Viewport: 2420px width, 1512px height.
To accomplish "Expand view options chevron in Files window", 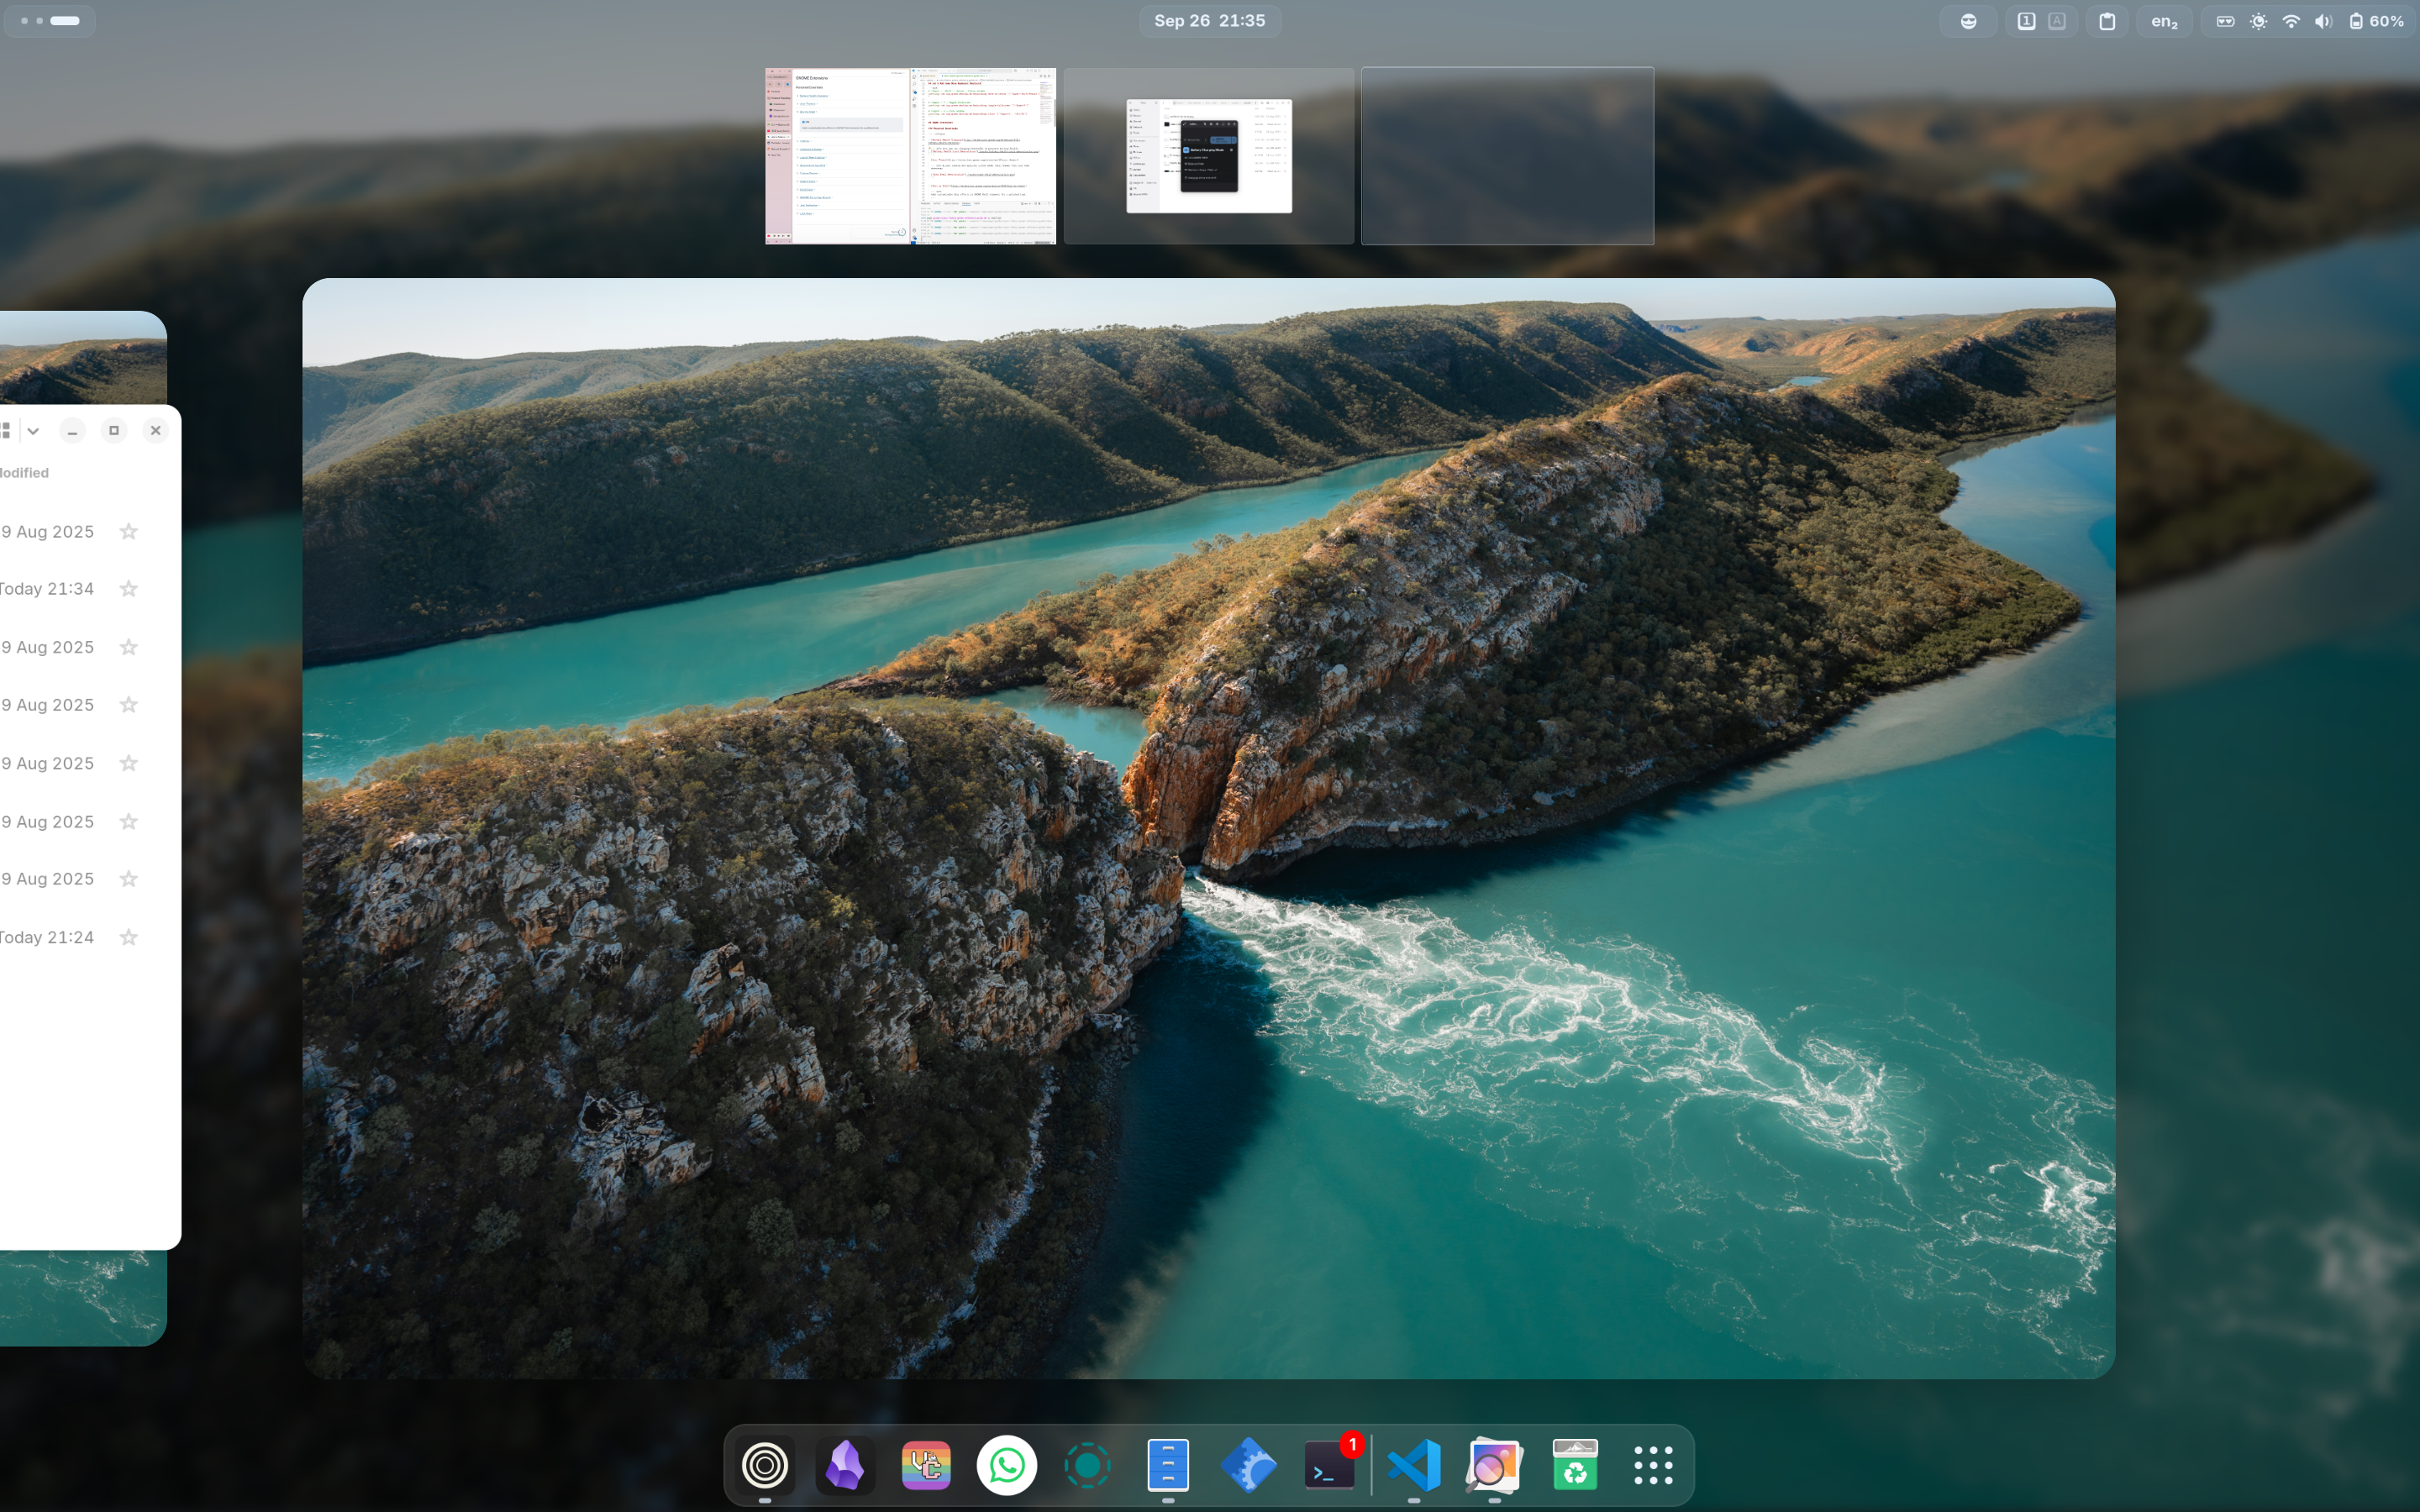I will point(33,431).
